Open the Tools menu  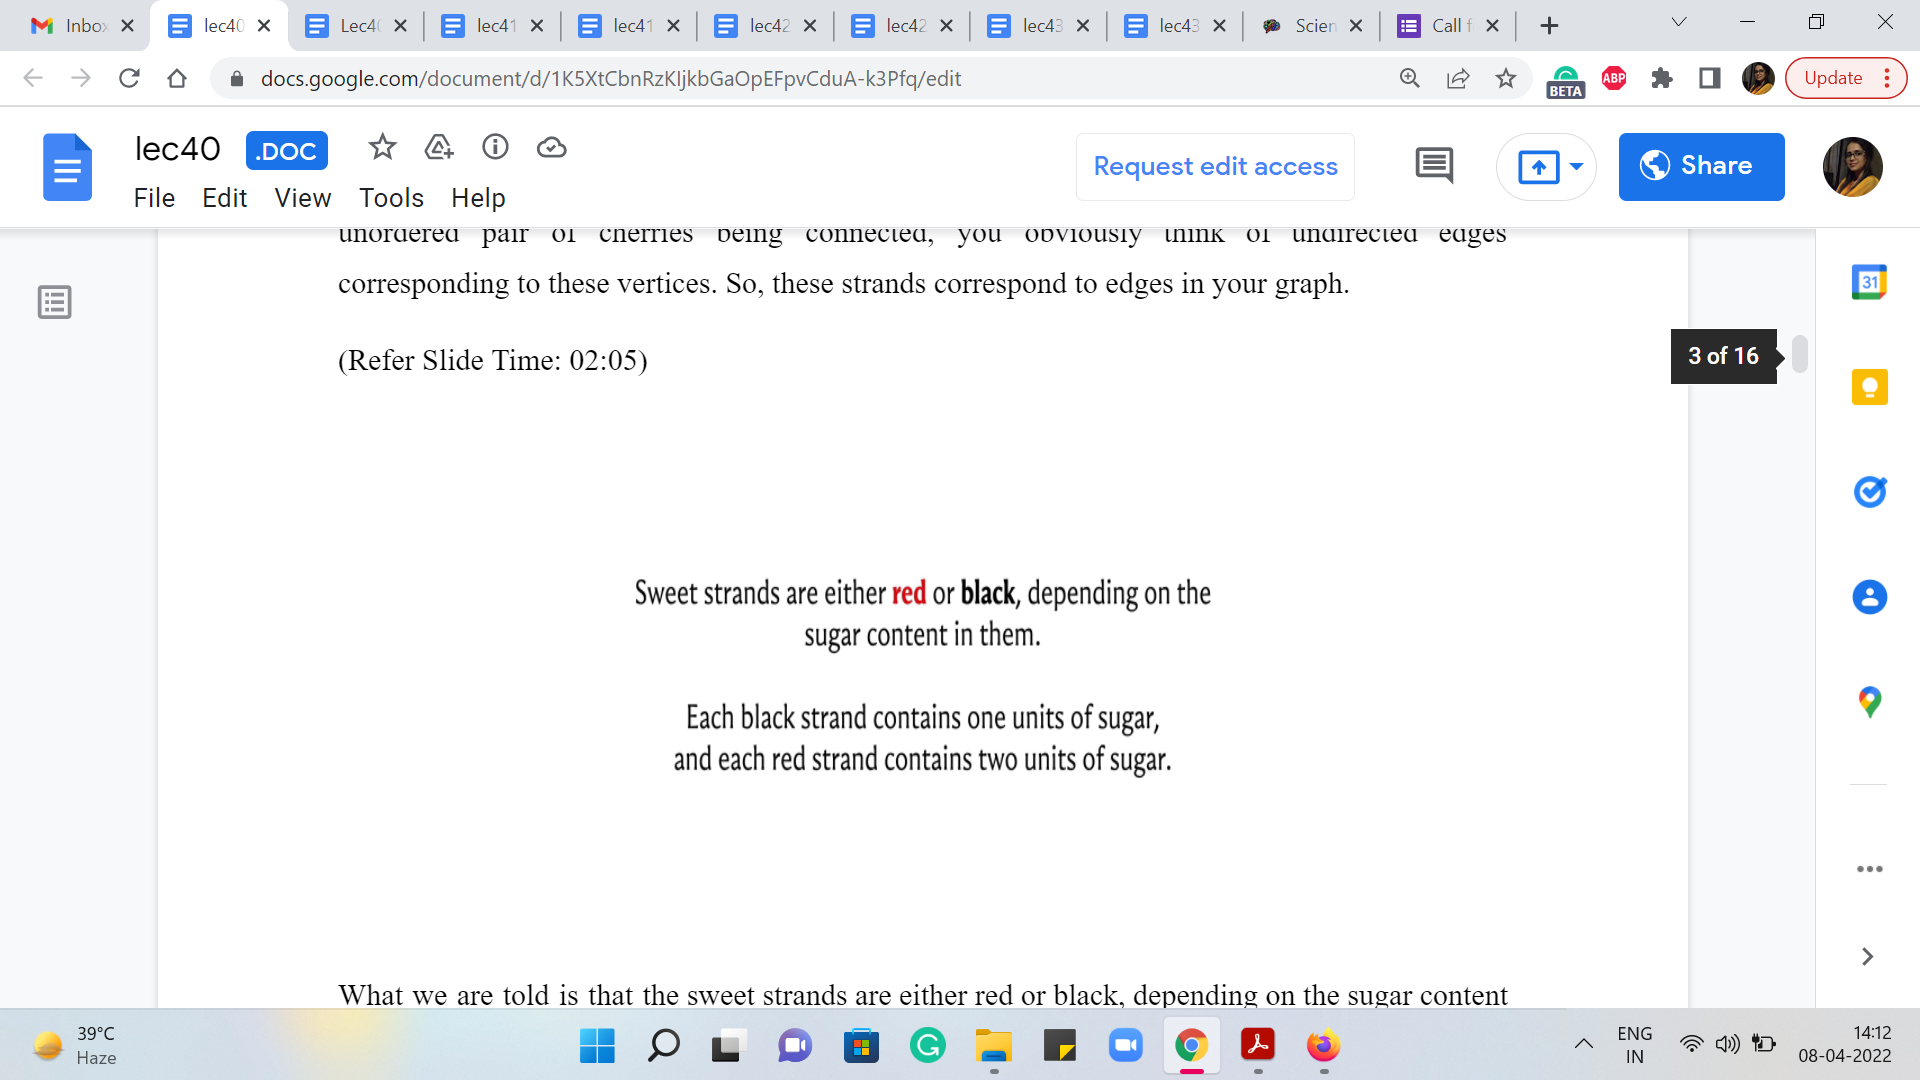(x=391, y=198)
